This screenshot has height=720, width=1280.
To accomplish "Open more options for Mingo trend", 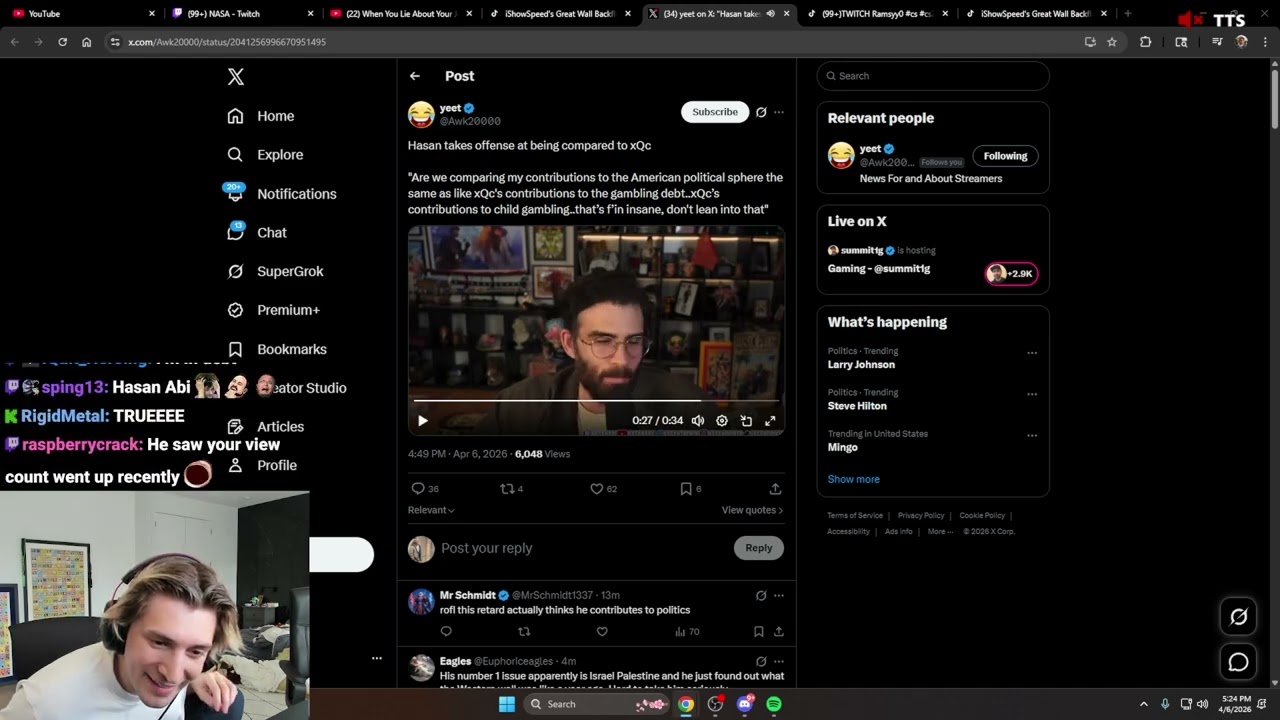I will pyautogui.click(x=1032, y=436).
